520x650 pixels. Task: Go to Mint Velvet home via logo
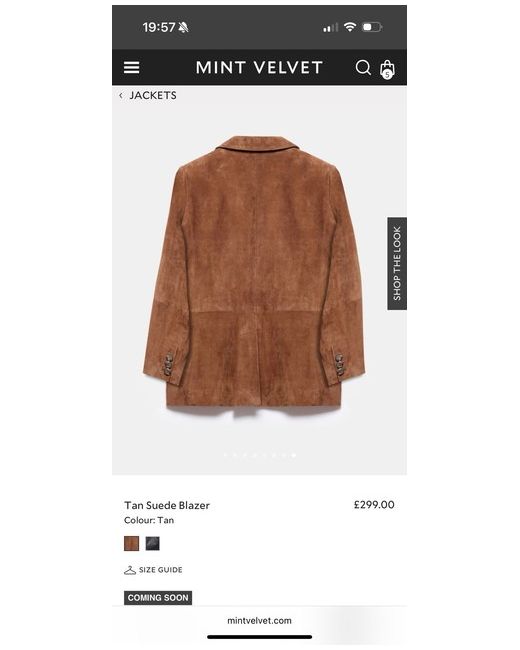click(259, 68)
